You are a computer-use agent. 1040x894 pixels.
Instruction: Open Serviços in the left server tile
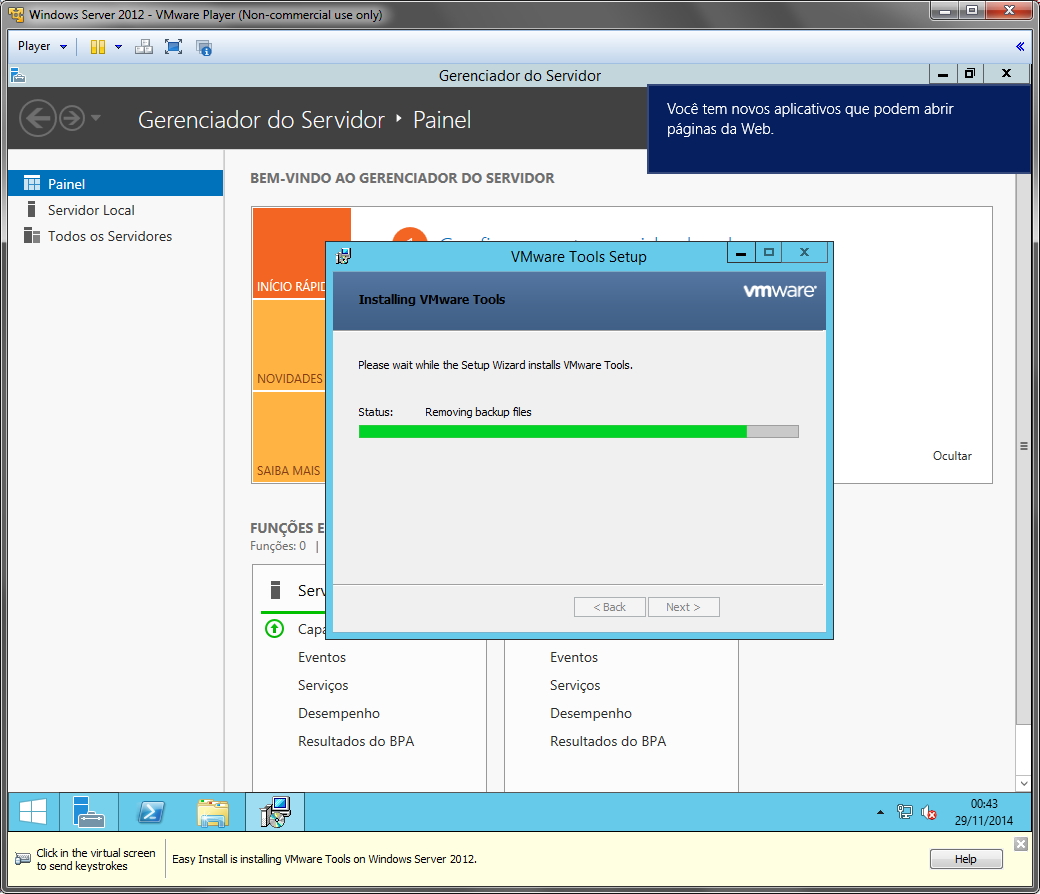(323, 685)
